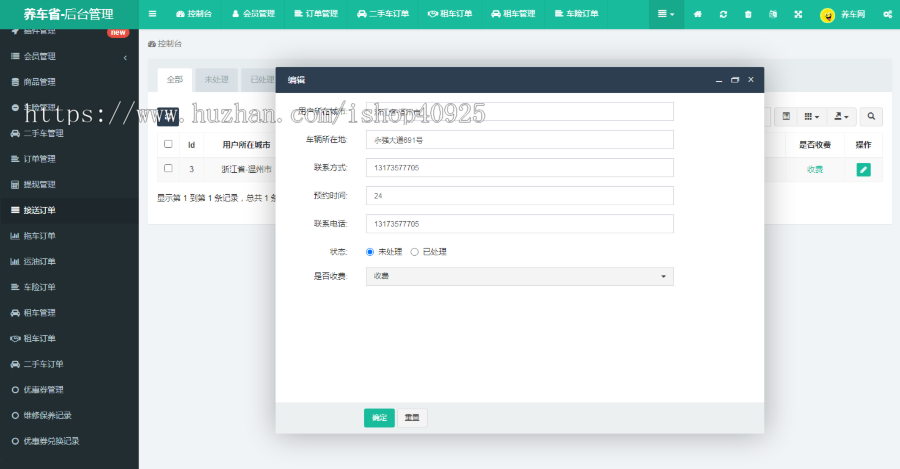The image size is (900, 469).
Task: Select the 未处理 status radio button
Action: 370,252
